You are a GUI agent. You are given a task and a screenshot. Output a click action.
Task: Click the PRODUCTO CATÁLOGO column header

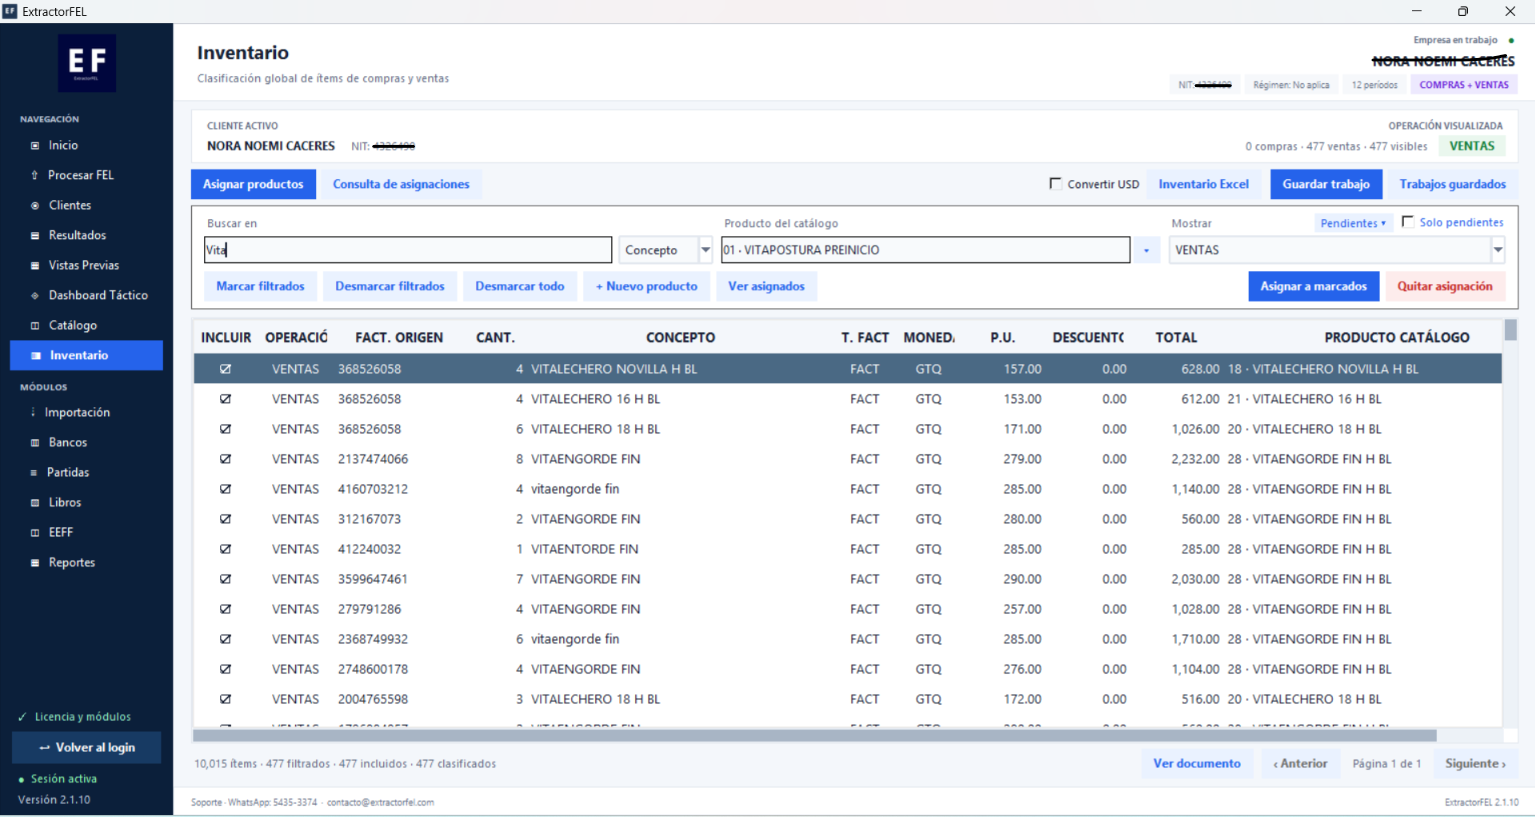(x=1397, y=338)
